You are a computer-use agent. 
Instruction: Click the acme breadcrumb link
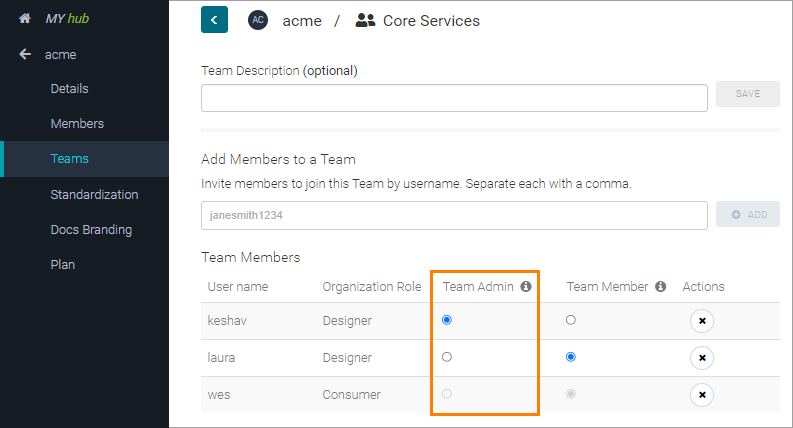pos(300,21)
